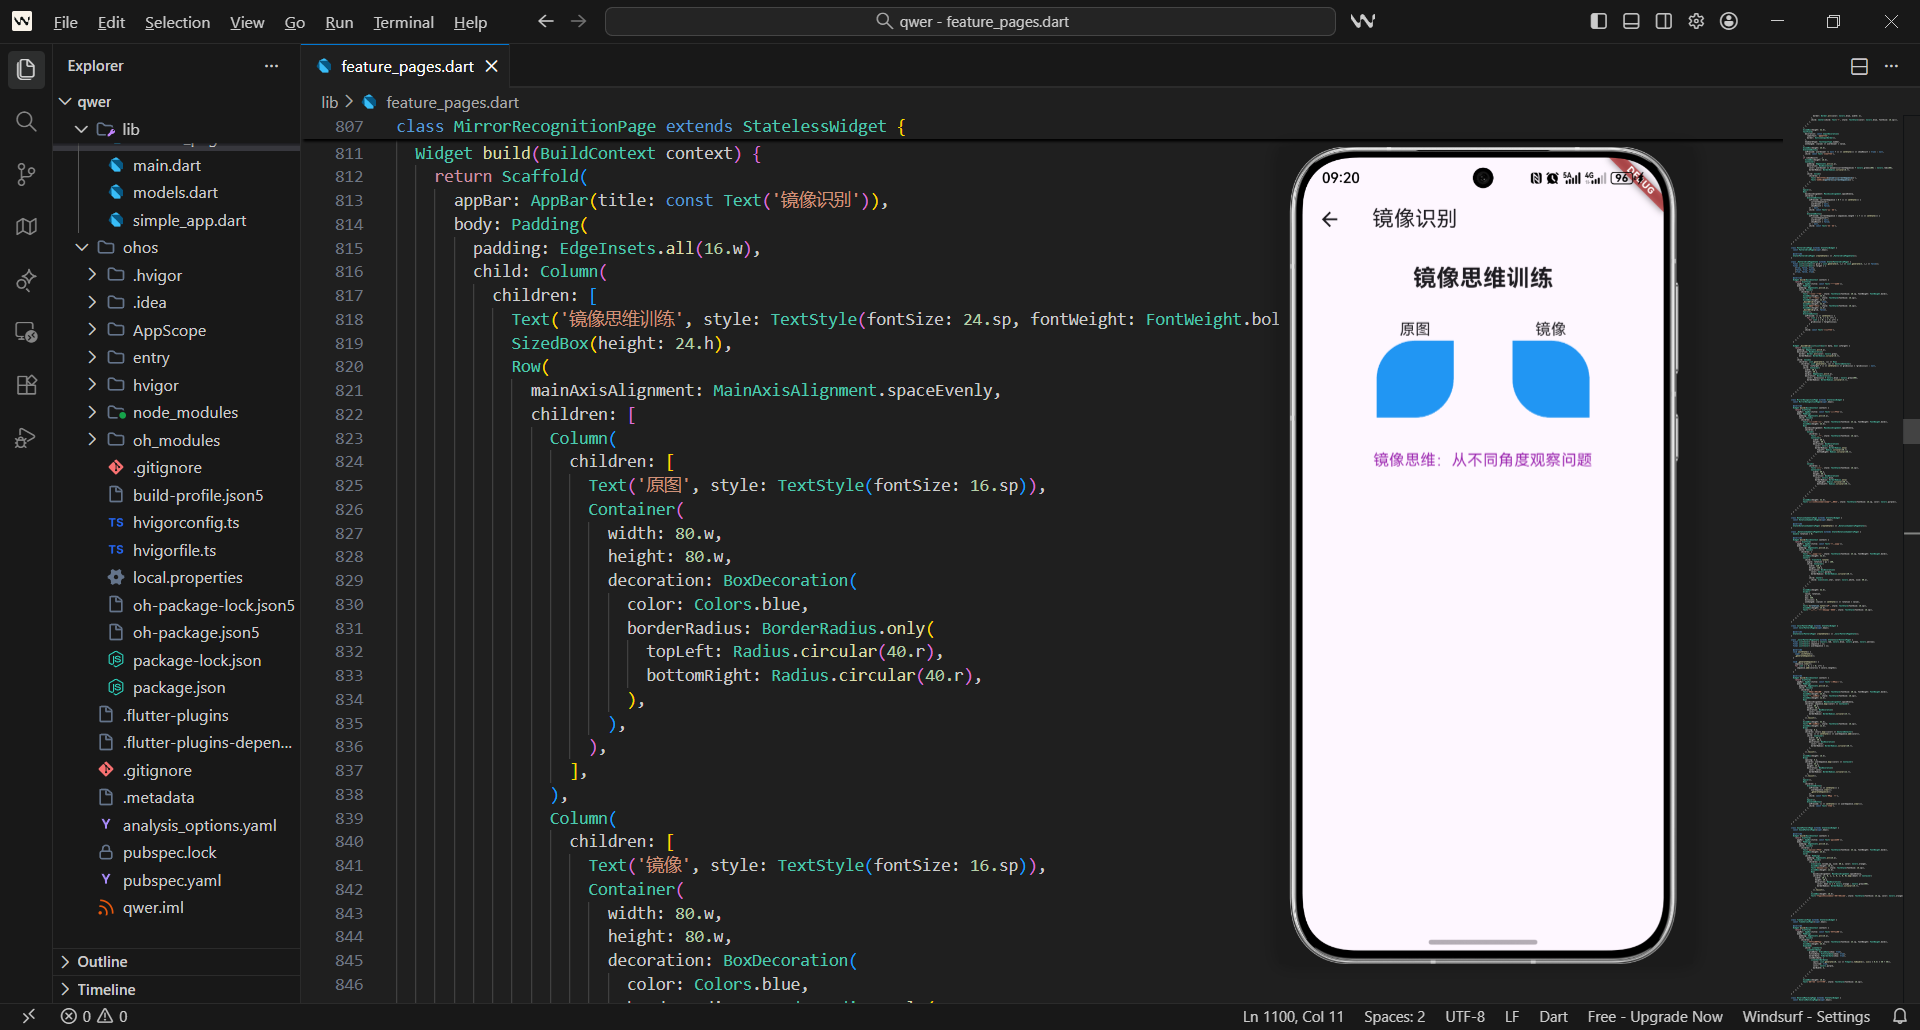Open the Book-shaped icon in activity bar
The width and height of the screenshot is (1920, 1030).
click(x=26, y=227)
